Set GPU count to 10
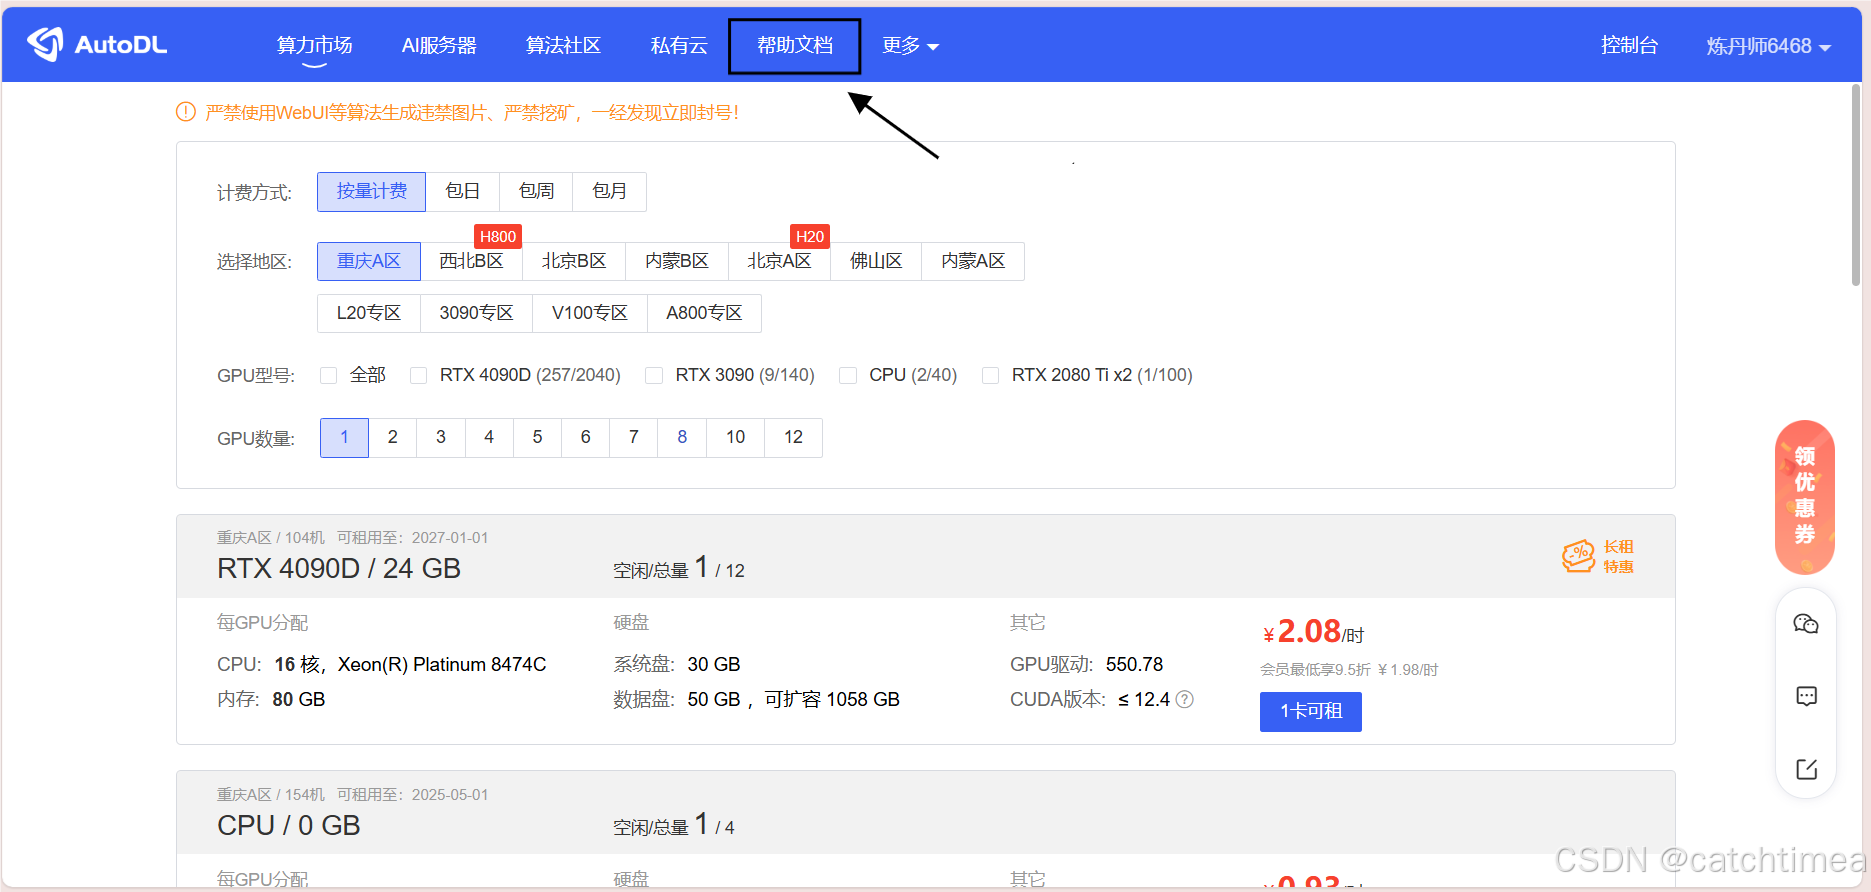Viewport: 1871px width, 892px height. [736, 438]
